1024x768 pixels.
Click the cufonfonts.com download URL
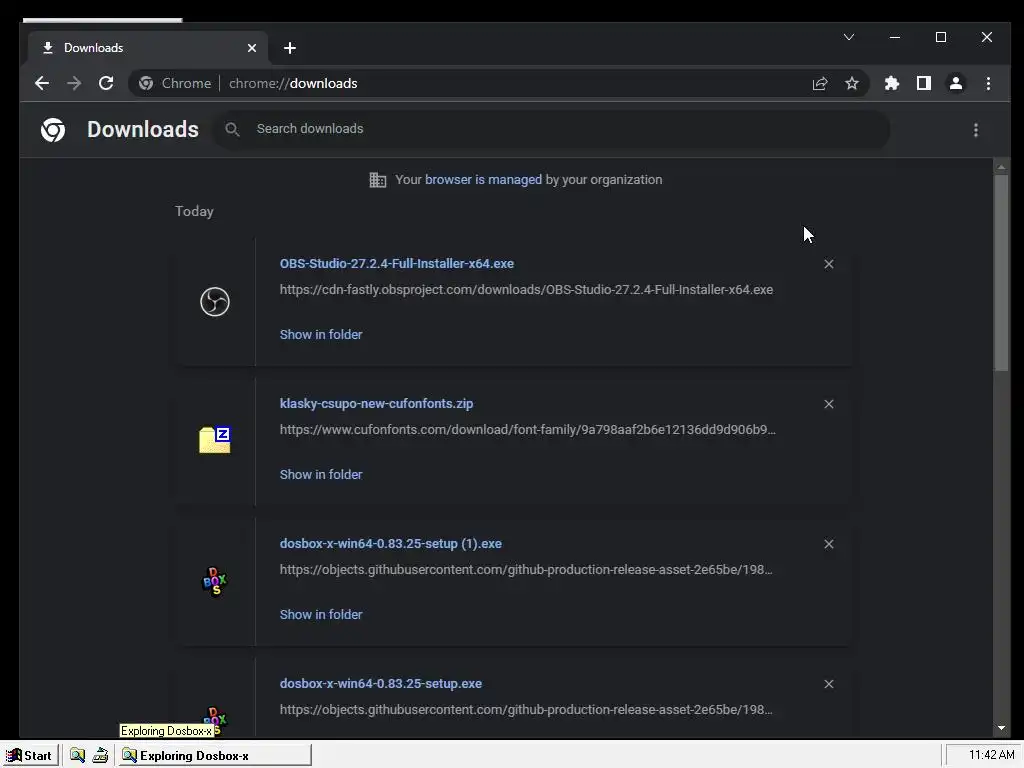[528, 430]
